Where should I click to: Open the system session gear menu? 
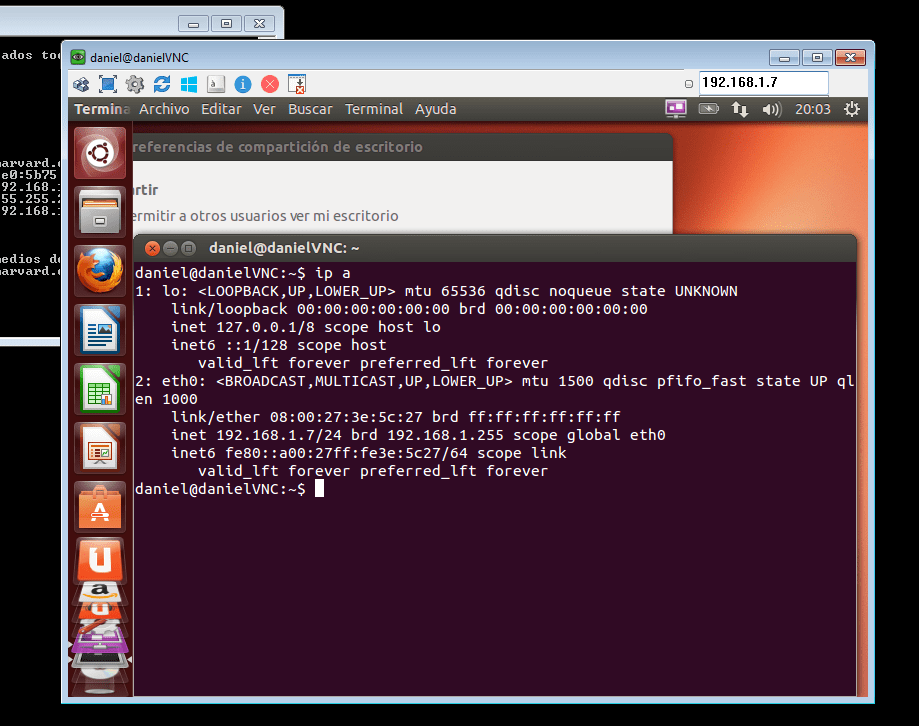coord(852,109)
